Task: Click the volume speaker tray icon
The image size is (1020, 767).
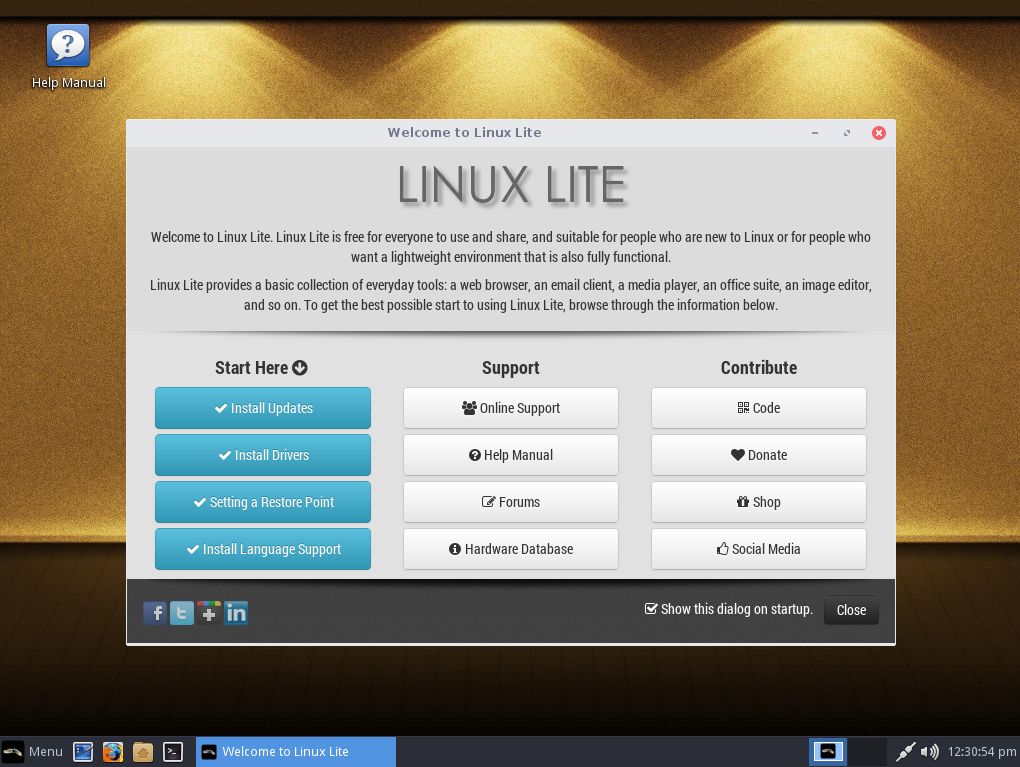Action: pos(930,752)
